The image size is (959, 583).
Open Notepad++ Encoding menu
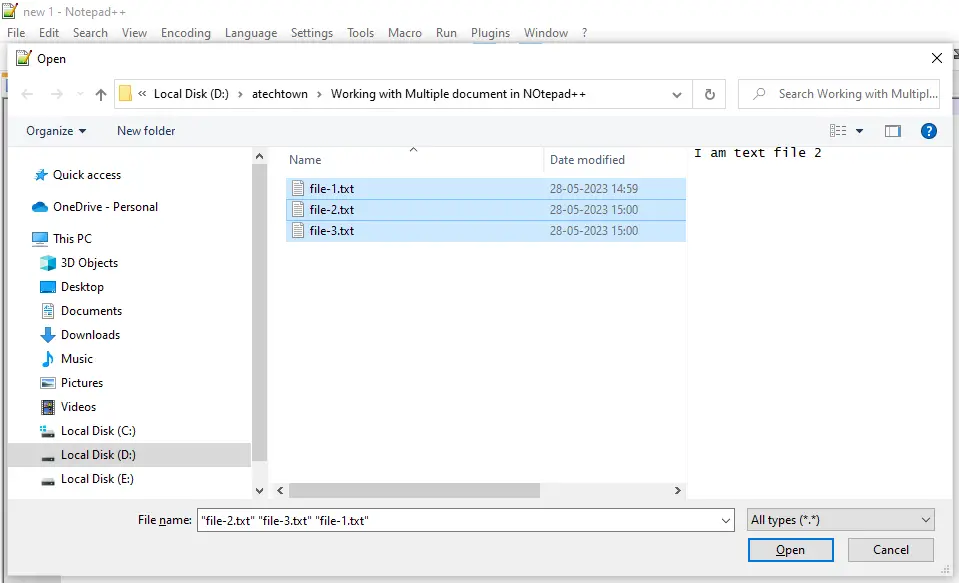coord(186,33)
